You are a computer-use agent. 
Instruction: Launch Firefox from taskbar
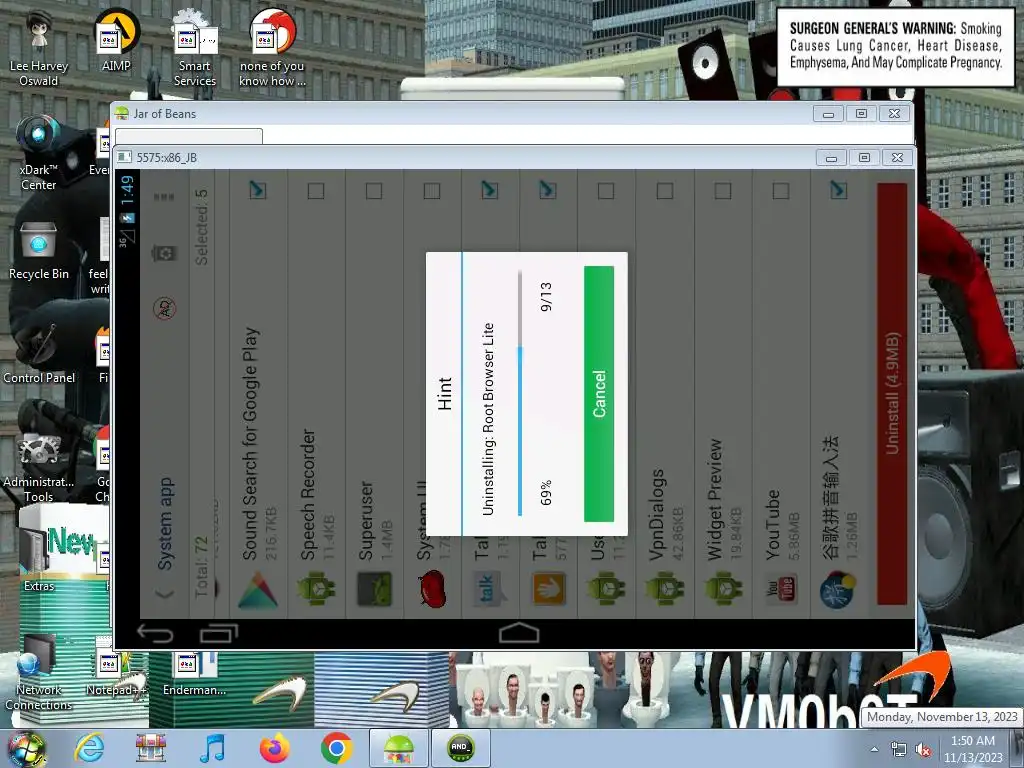[274, 748]
